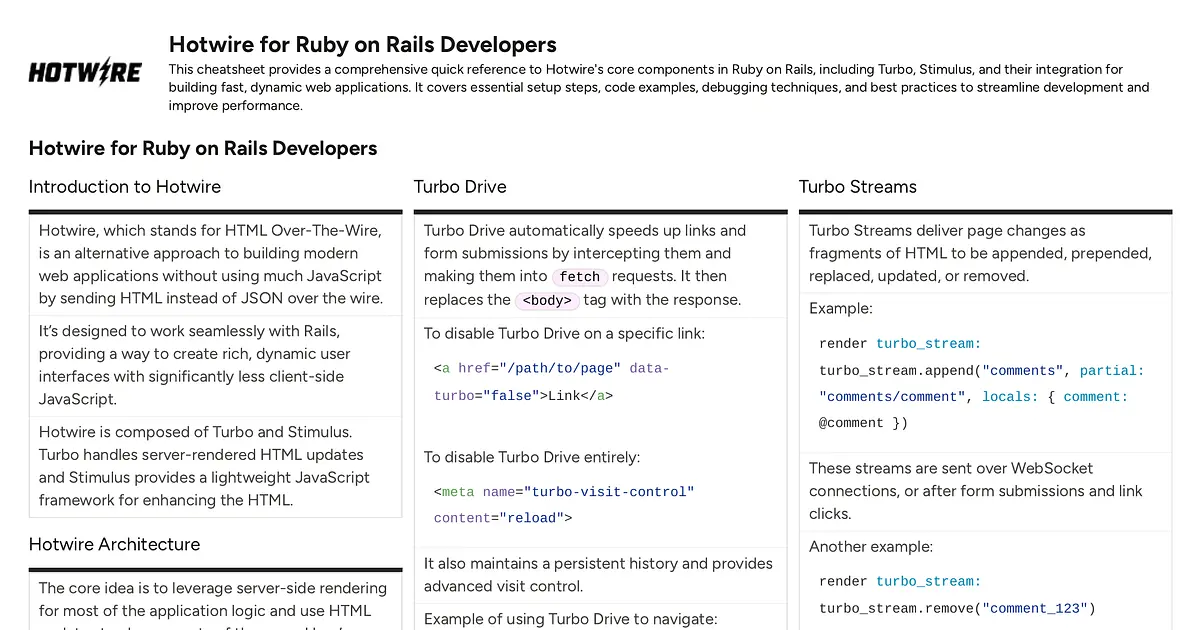Click the "Hotwire Architecture" heading
Screen dimensions: 1200x630
point(115,545)
